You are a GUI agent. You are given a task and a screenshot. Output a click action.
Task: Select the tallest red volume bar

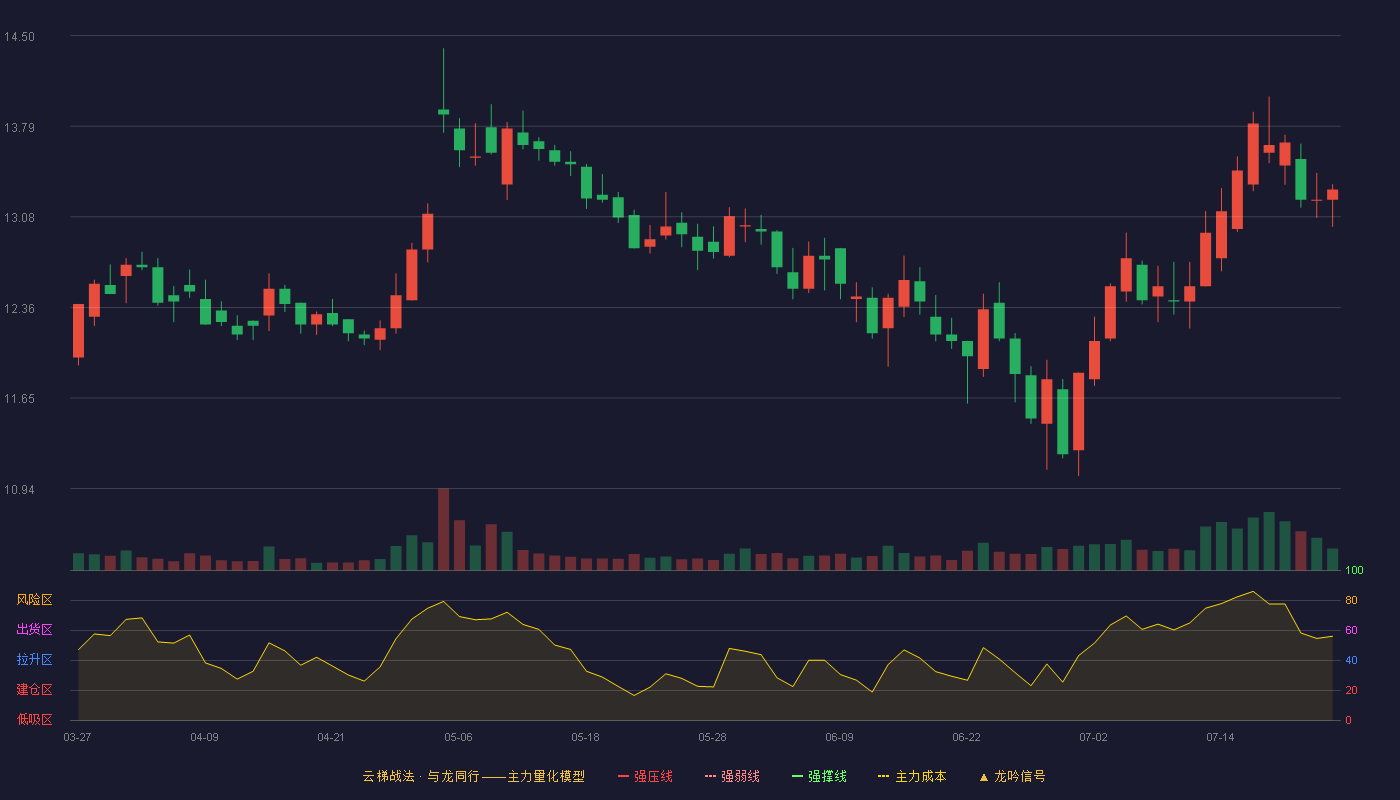443,529
